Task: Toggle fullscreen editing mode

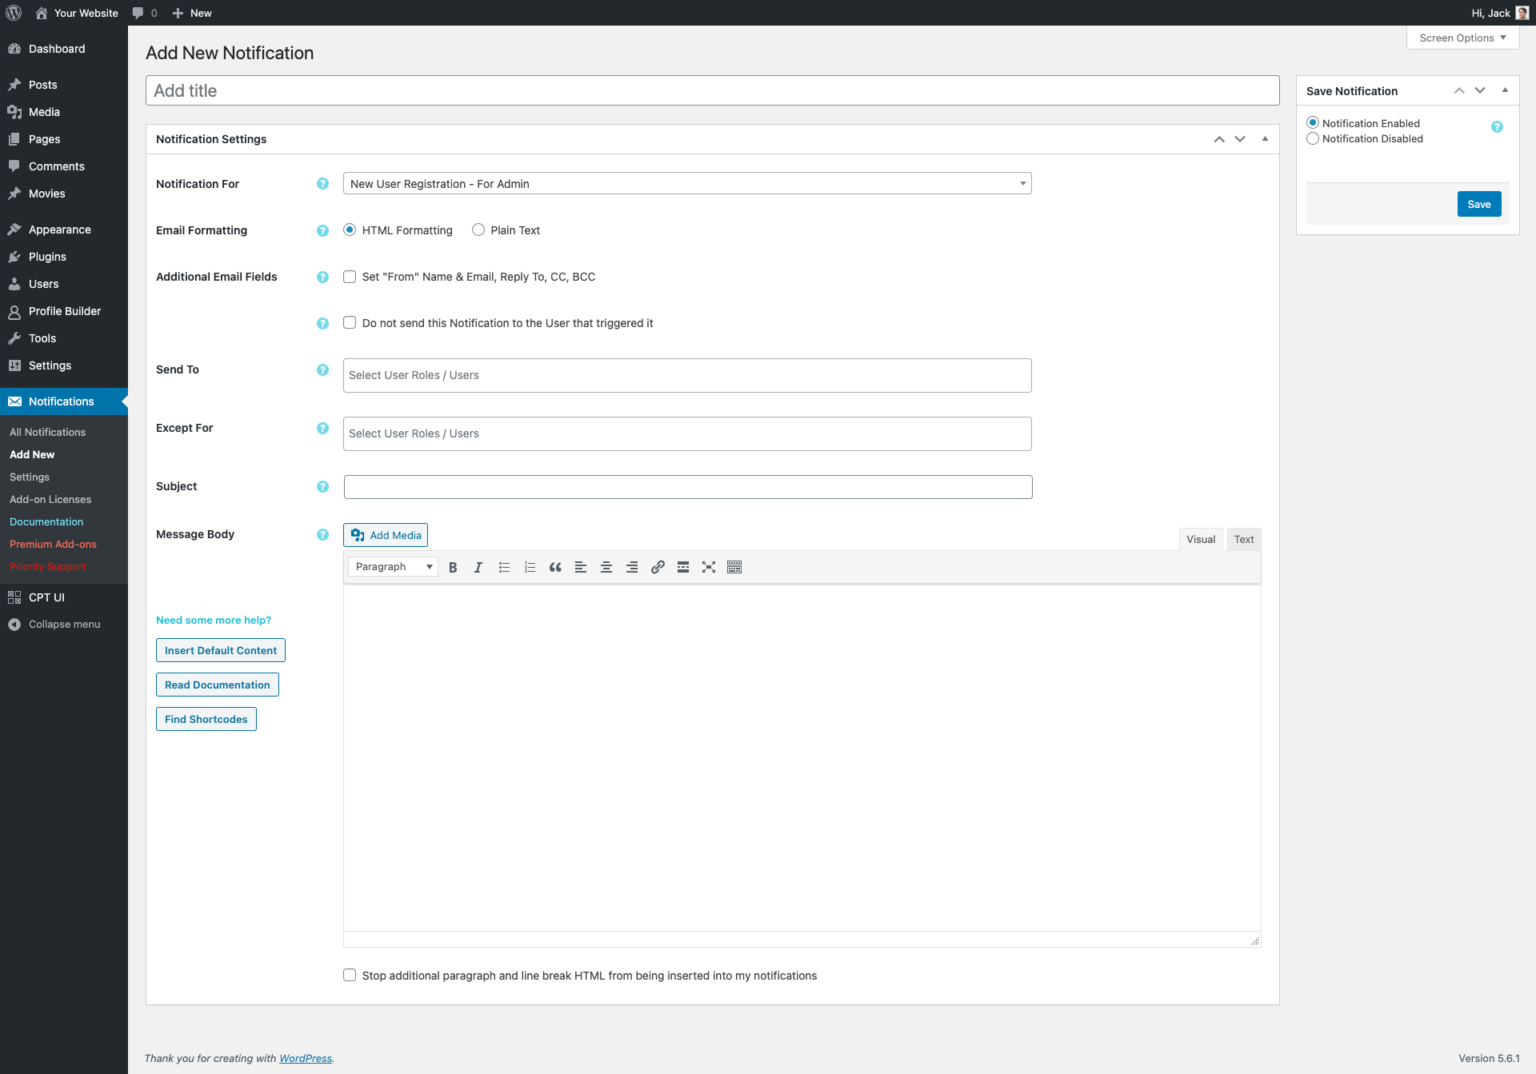Action: [709, 567]
